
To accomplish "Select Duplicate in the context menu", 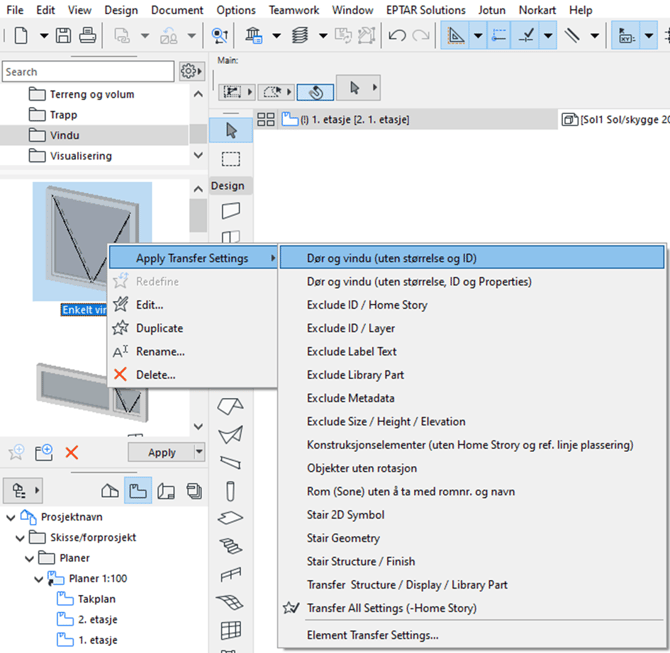I will tap(159, 328).
